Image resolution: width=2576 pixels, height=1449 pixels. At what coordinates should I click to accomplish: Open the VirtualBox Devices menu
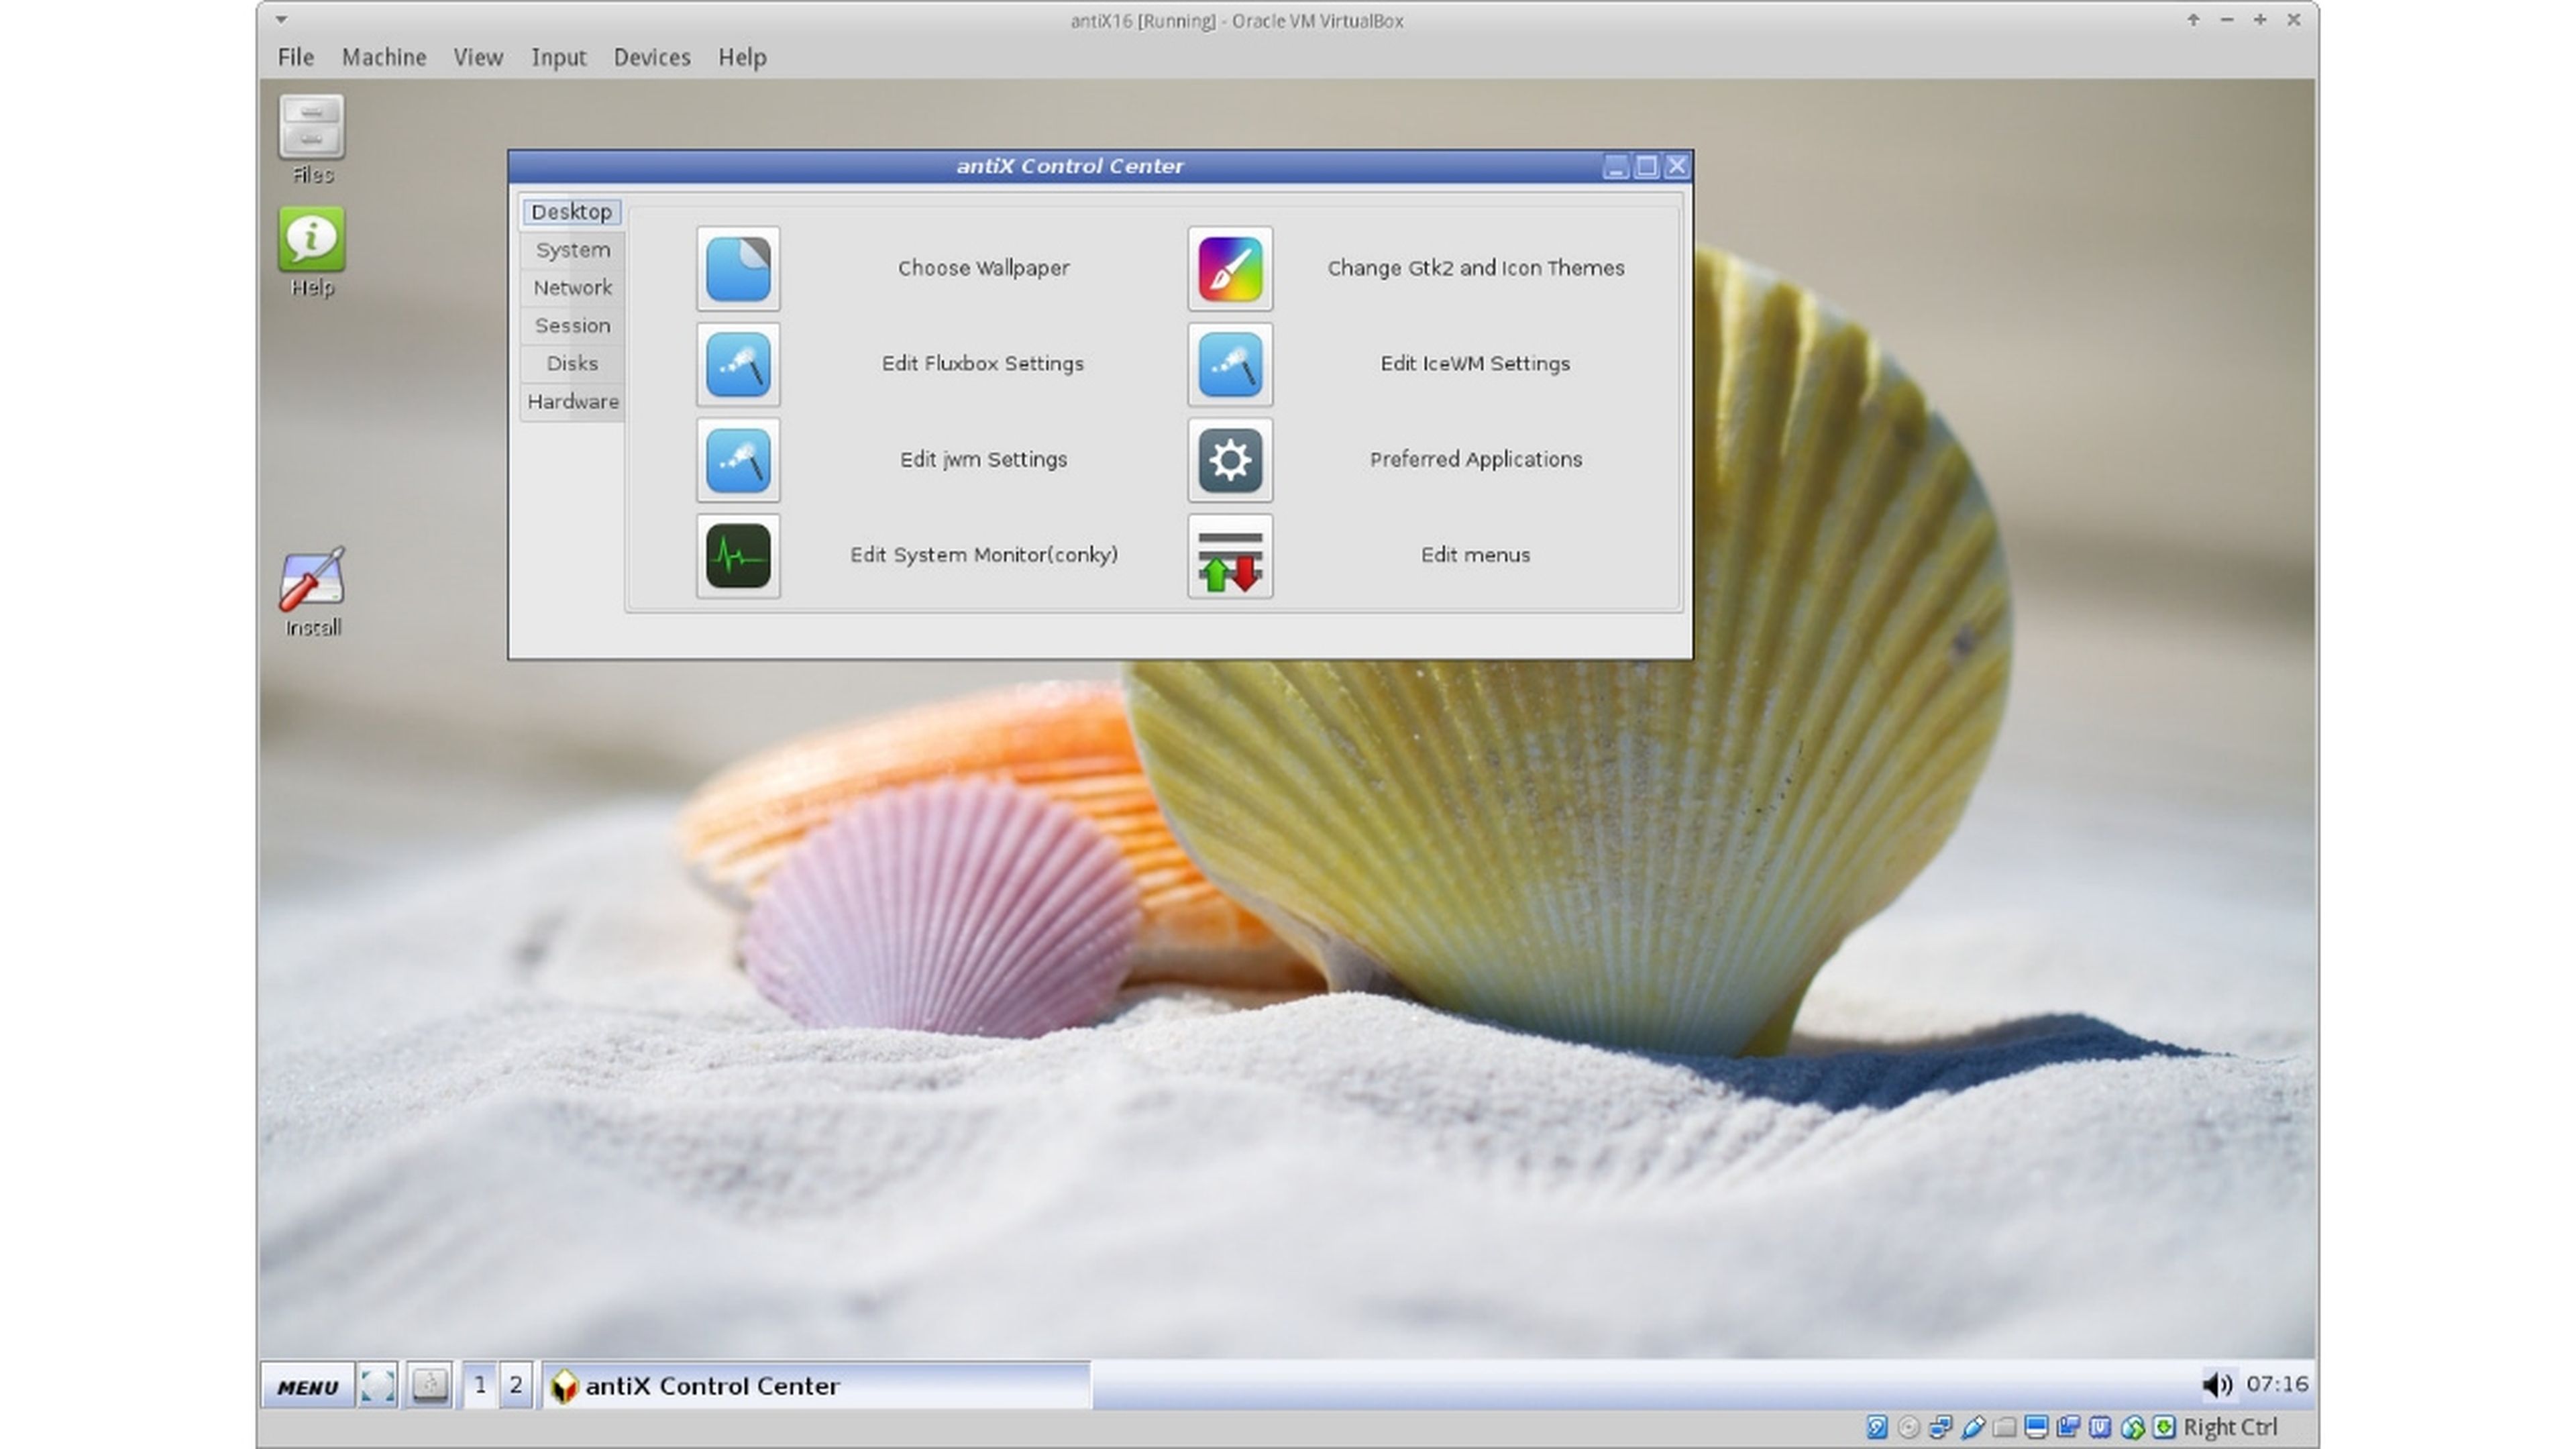[652, 58]
